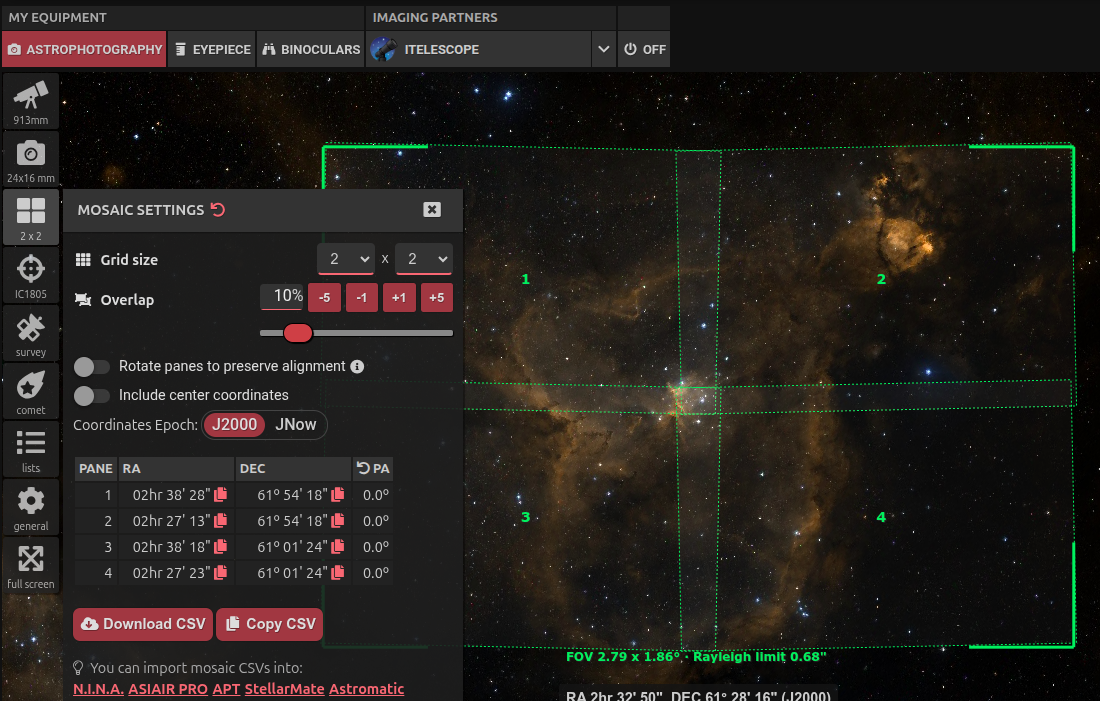Open the grid columns dropdown
Viewport: 1100px width, 701px height.
(x=347, y=259)
